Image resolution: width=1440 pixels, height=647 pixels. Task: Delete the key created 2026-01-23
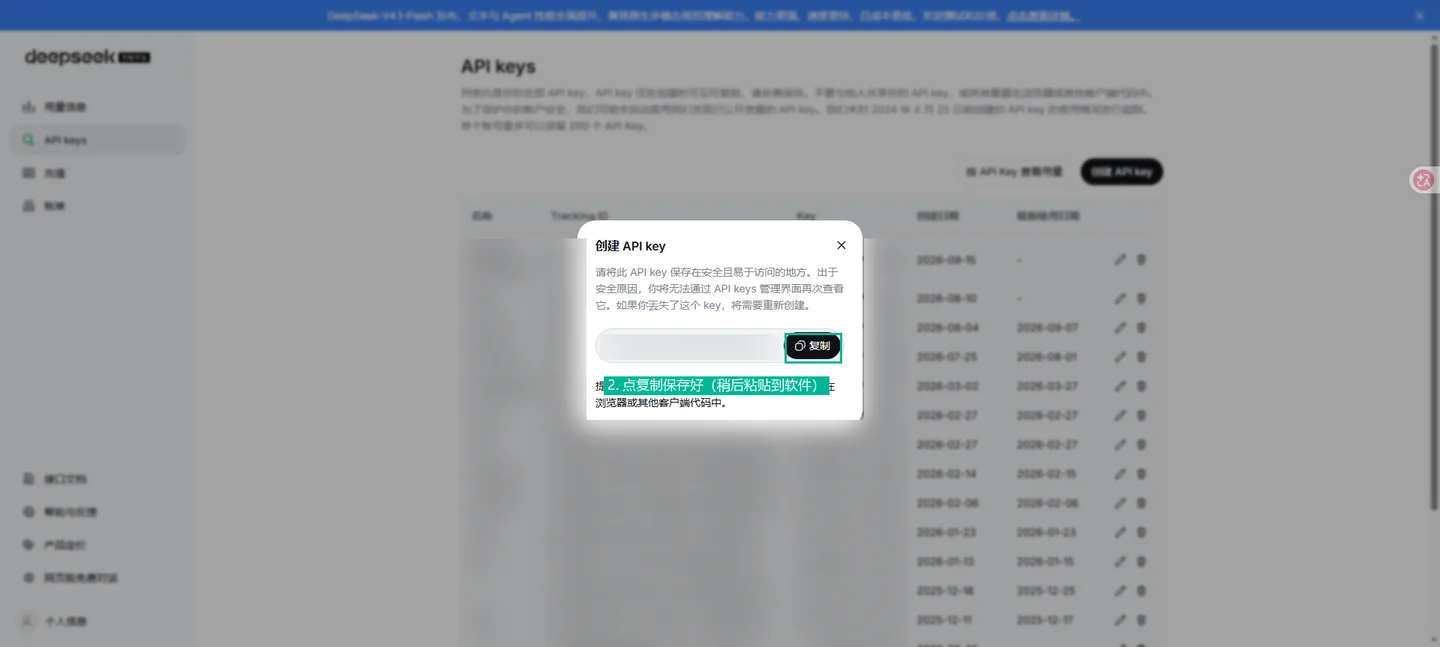click(1141, 532)
